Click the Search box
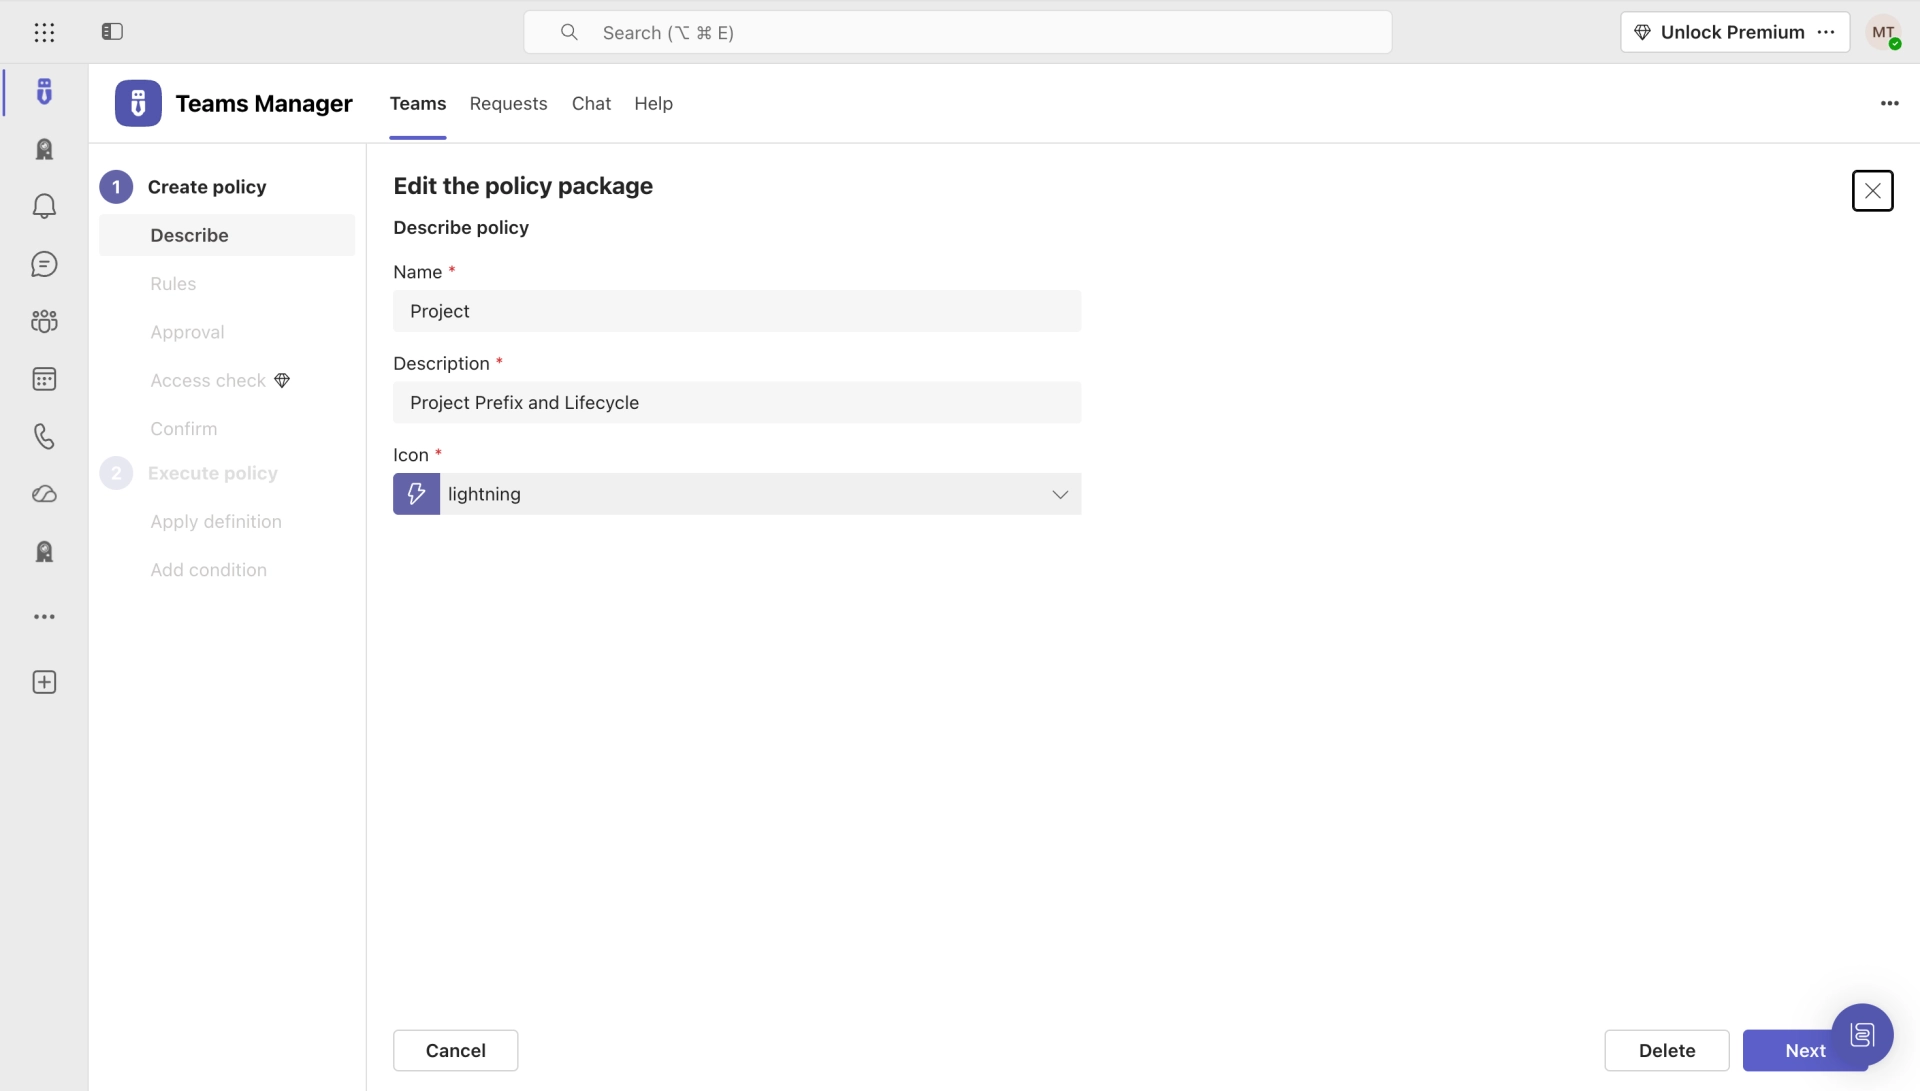This screenshot has height=1091, width=1920. coord(957,32)
